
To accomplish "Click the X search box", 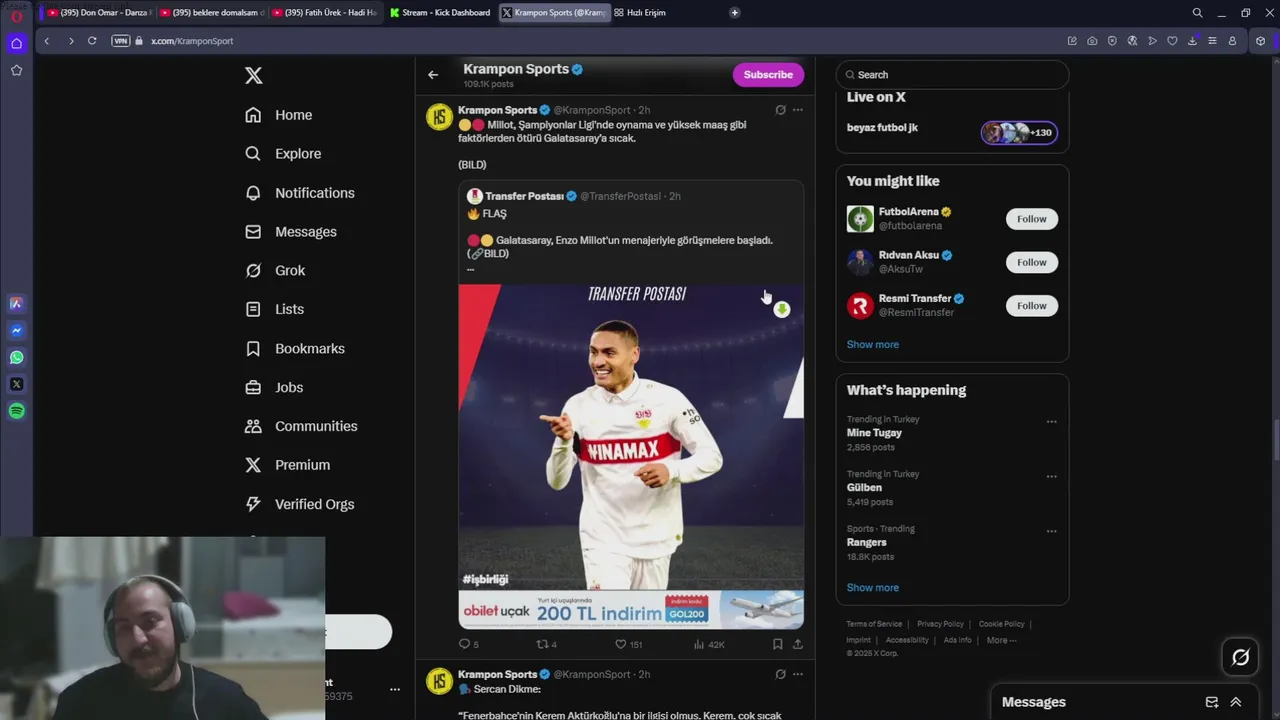I will 952,75.
